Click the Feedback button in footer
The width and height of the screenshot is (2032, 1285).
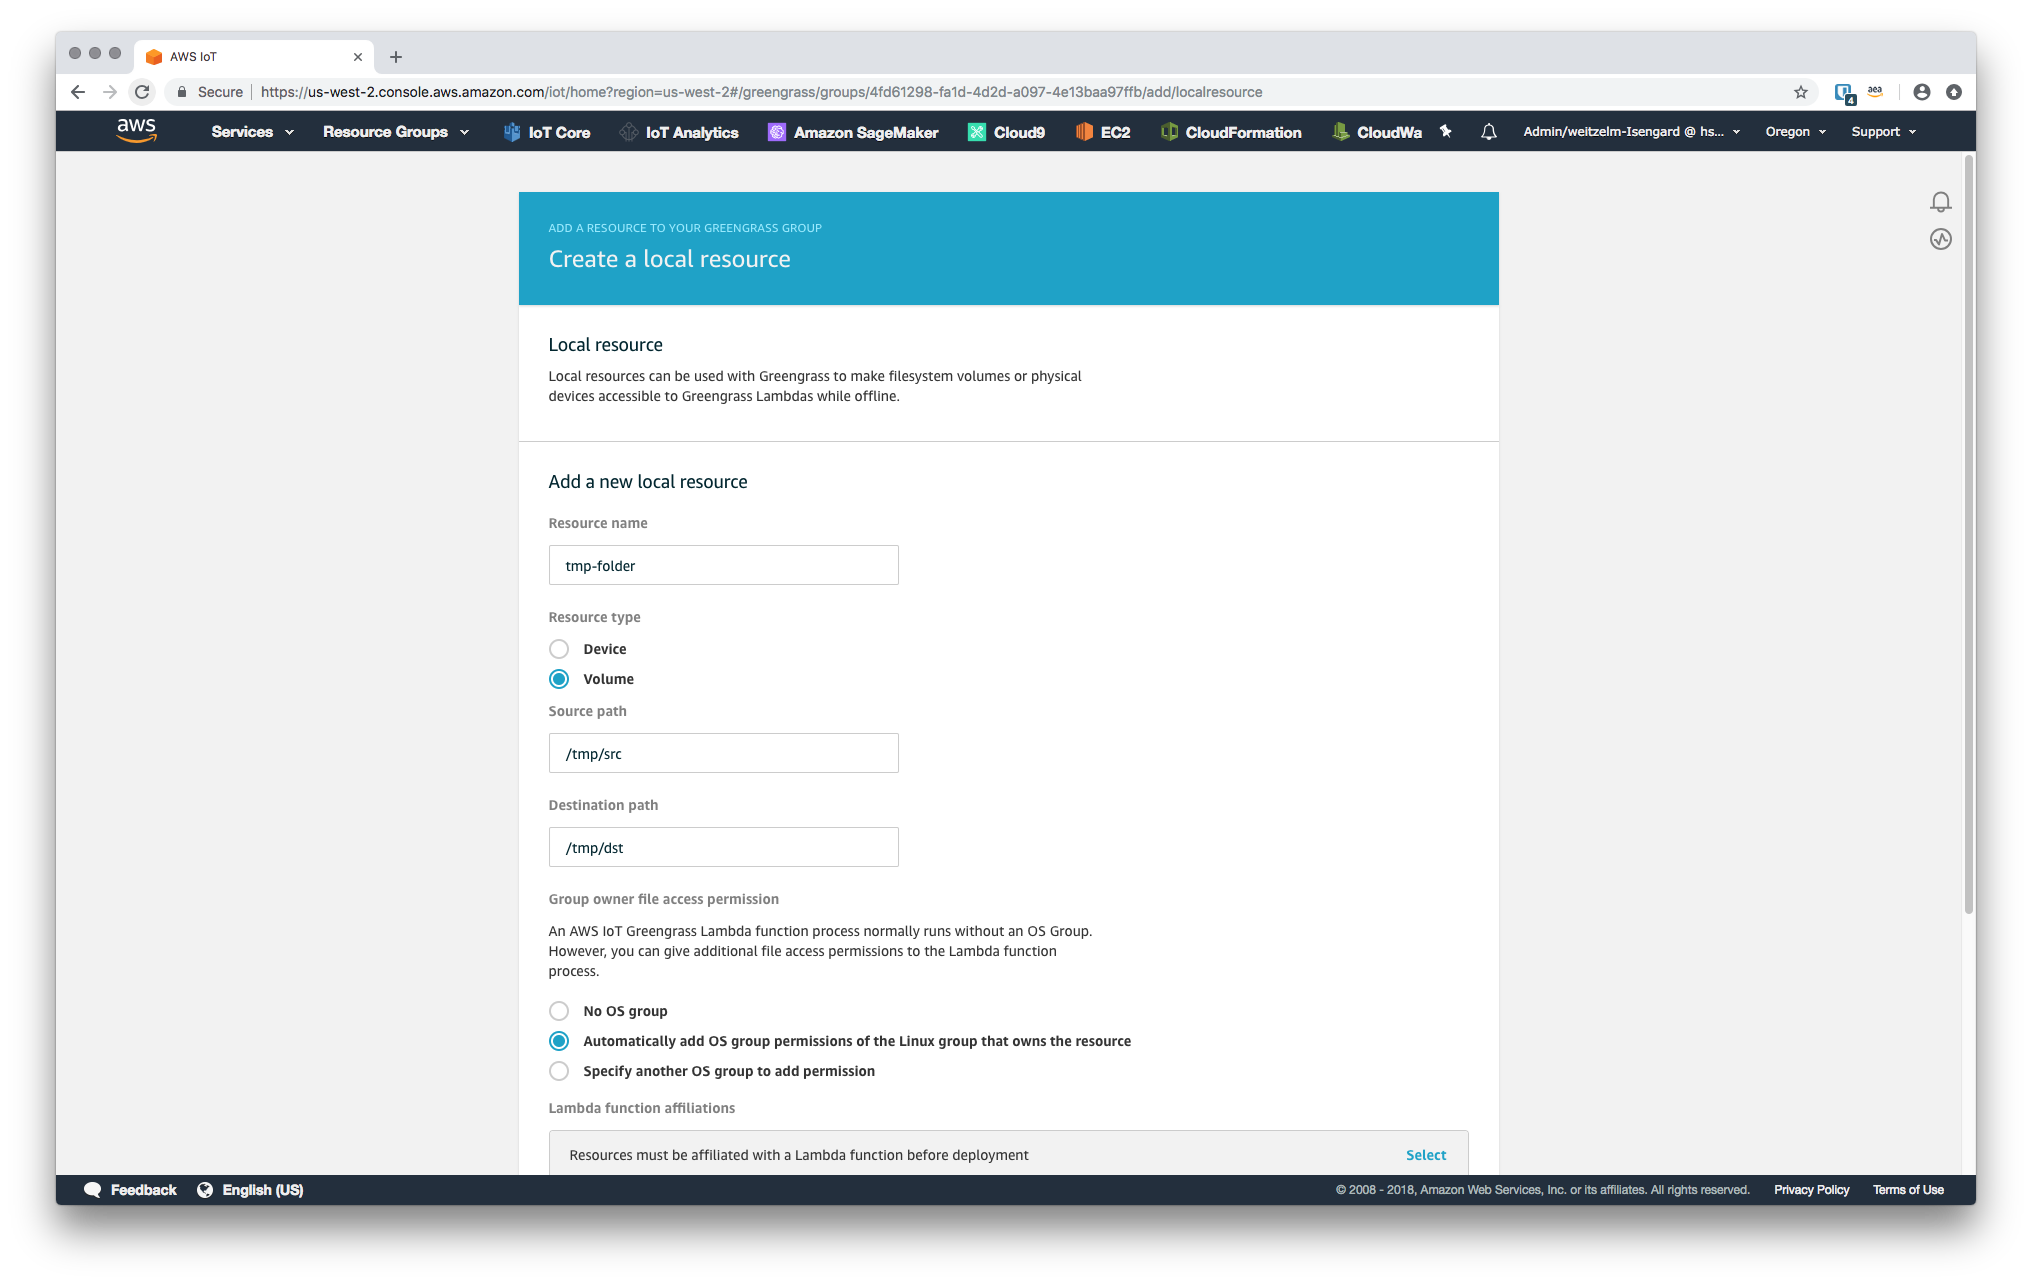pos(130,1190)
